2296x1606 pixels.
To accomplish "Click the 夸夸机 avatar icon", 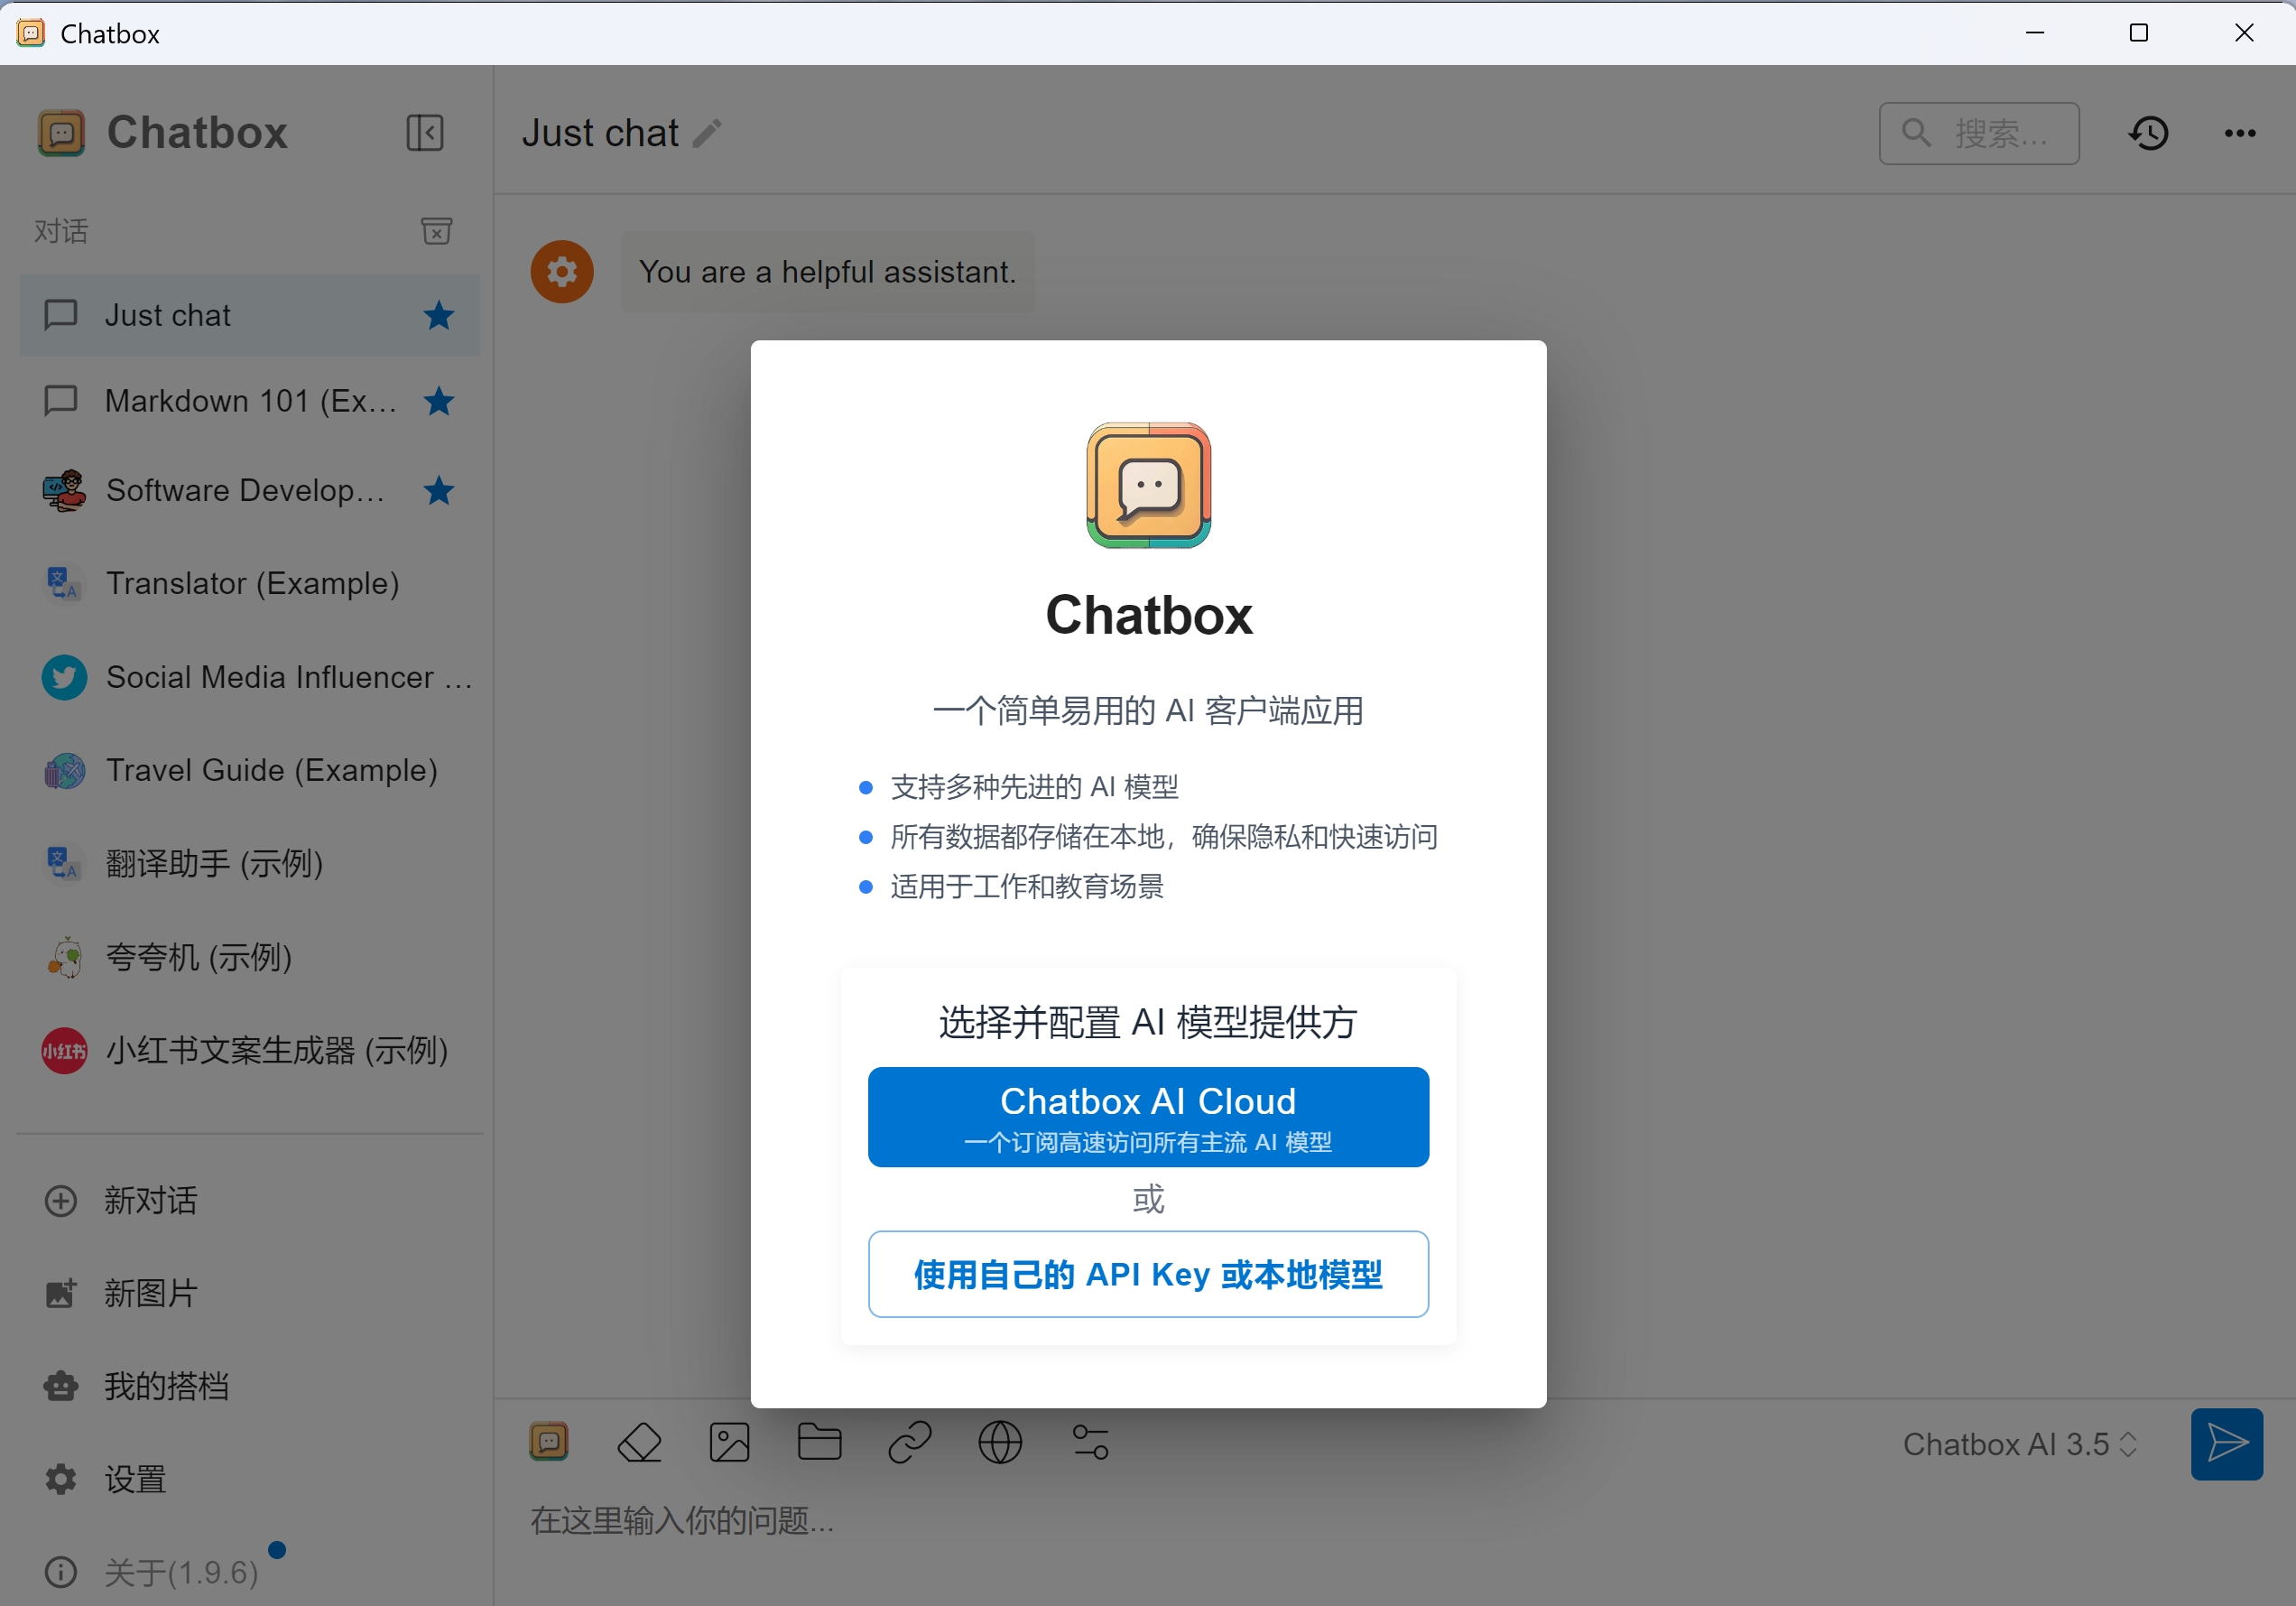I will (x=64, y=957).
